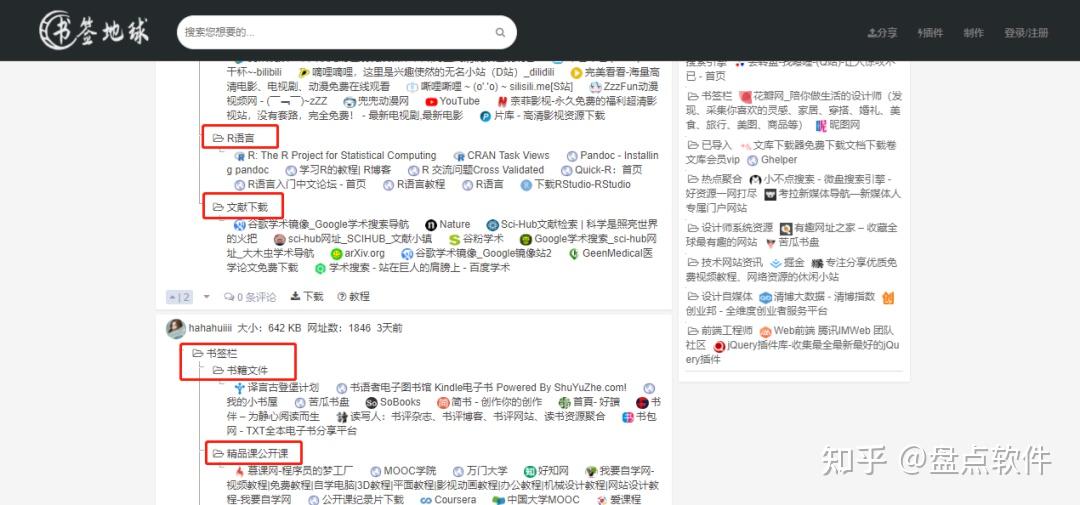The height and width of the screenshot is (505, 1080).
Task: Open the Coursera bookmark link
Action: point(455,499)
